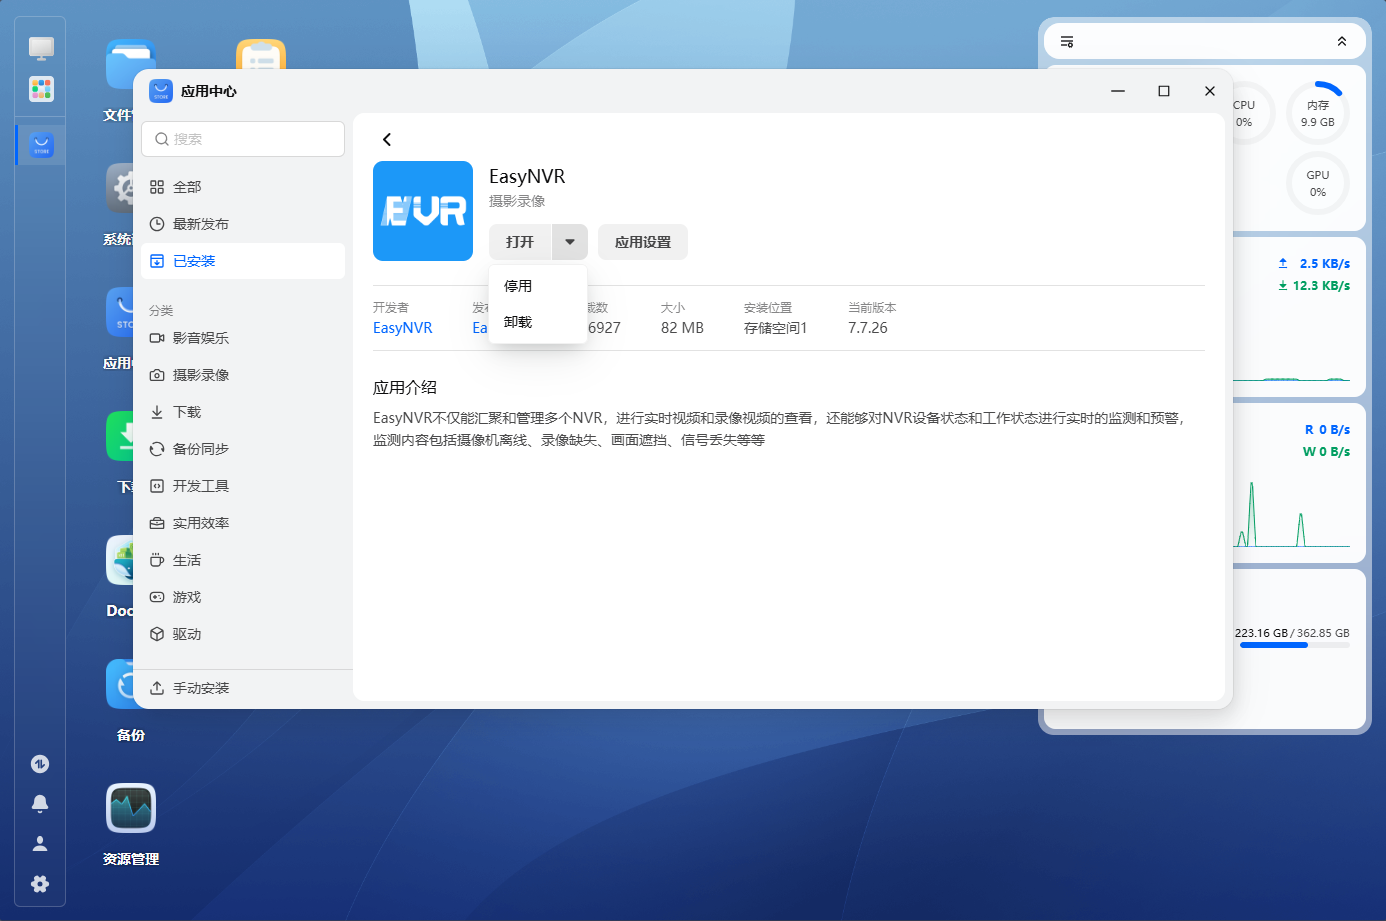Image resolution: width=1386 pixels, height=921 pixels.
Task: Focus the 搜索 search field
Action: [243, 139]
